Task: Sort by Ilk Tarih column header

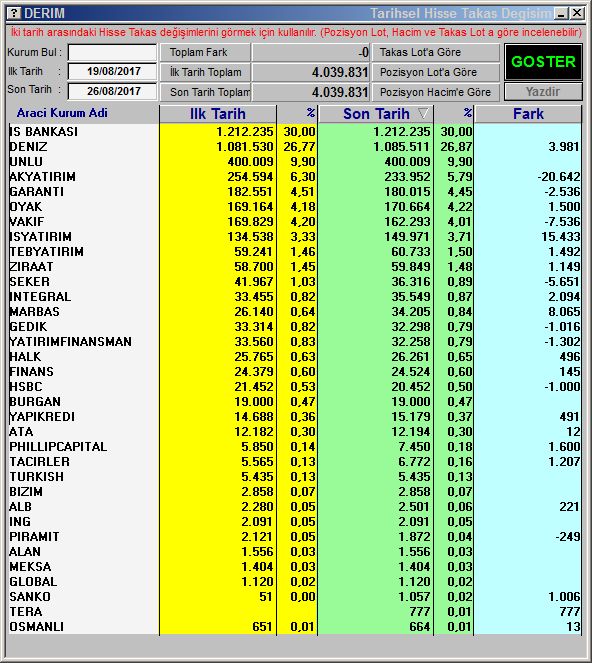Action: [218, 114]
